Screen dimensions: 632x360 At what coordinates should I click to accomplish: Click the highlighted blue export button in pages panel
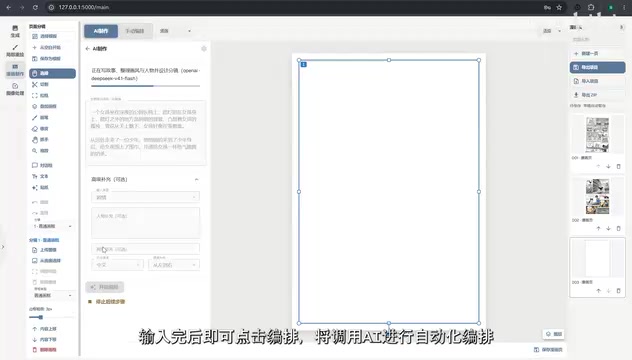tap(597, 67)
